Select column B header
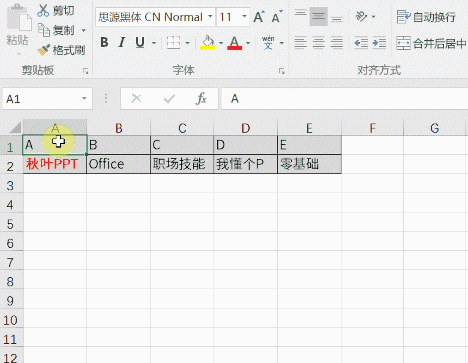The width and height of the screenshot is (468, 363). [119, 128]
